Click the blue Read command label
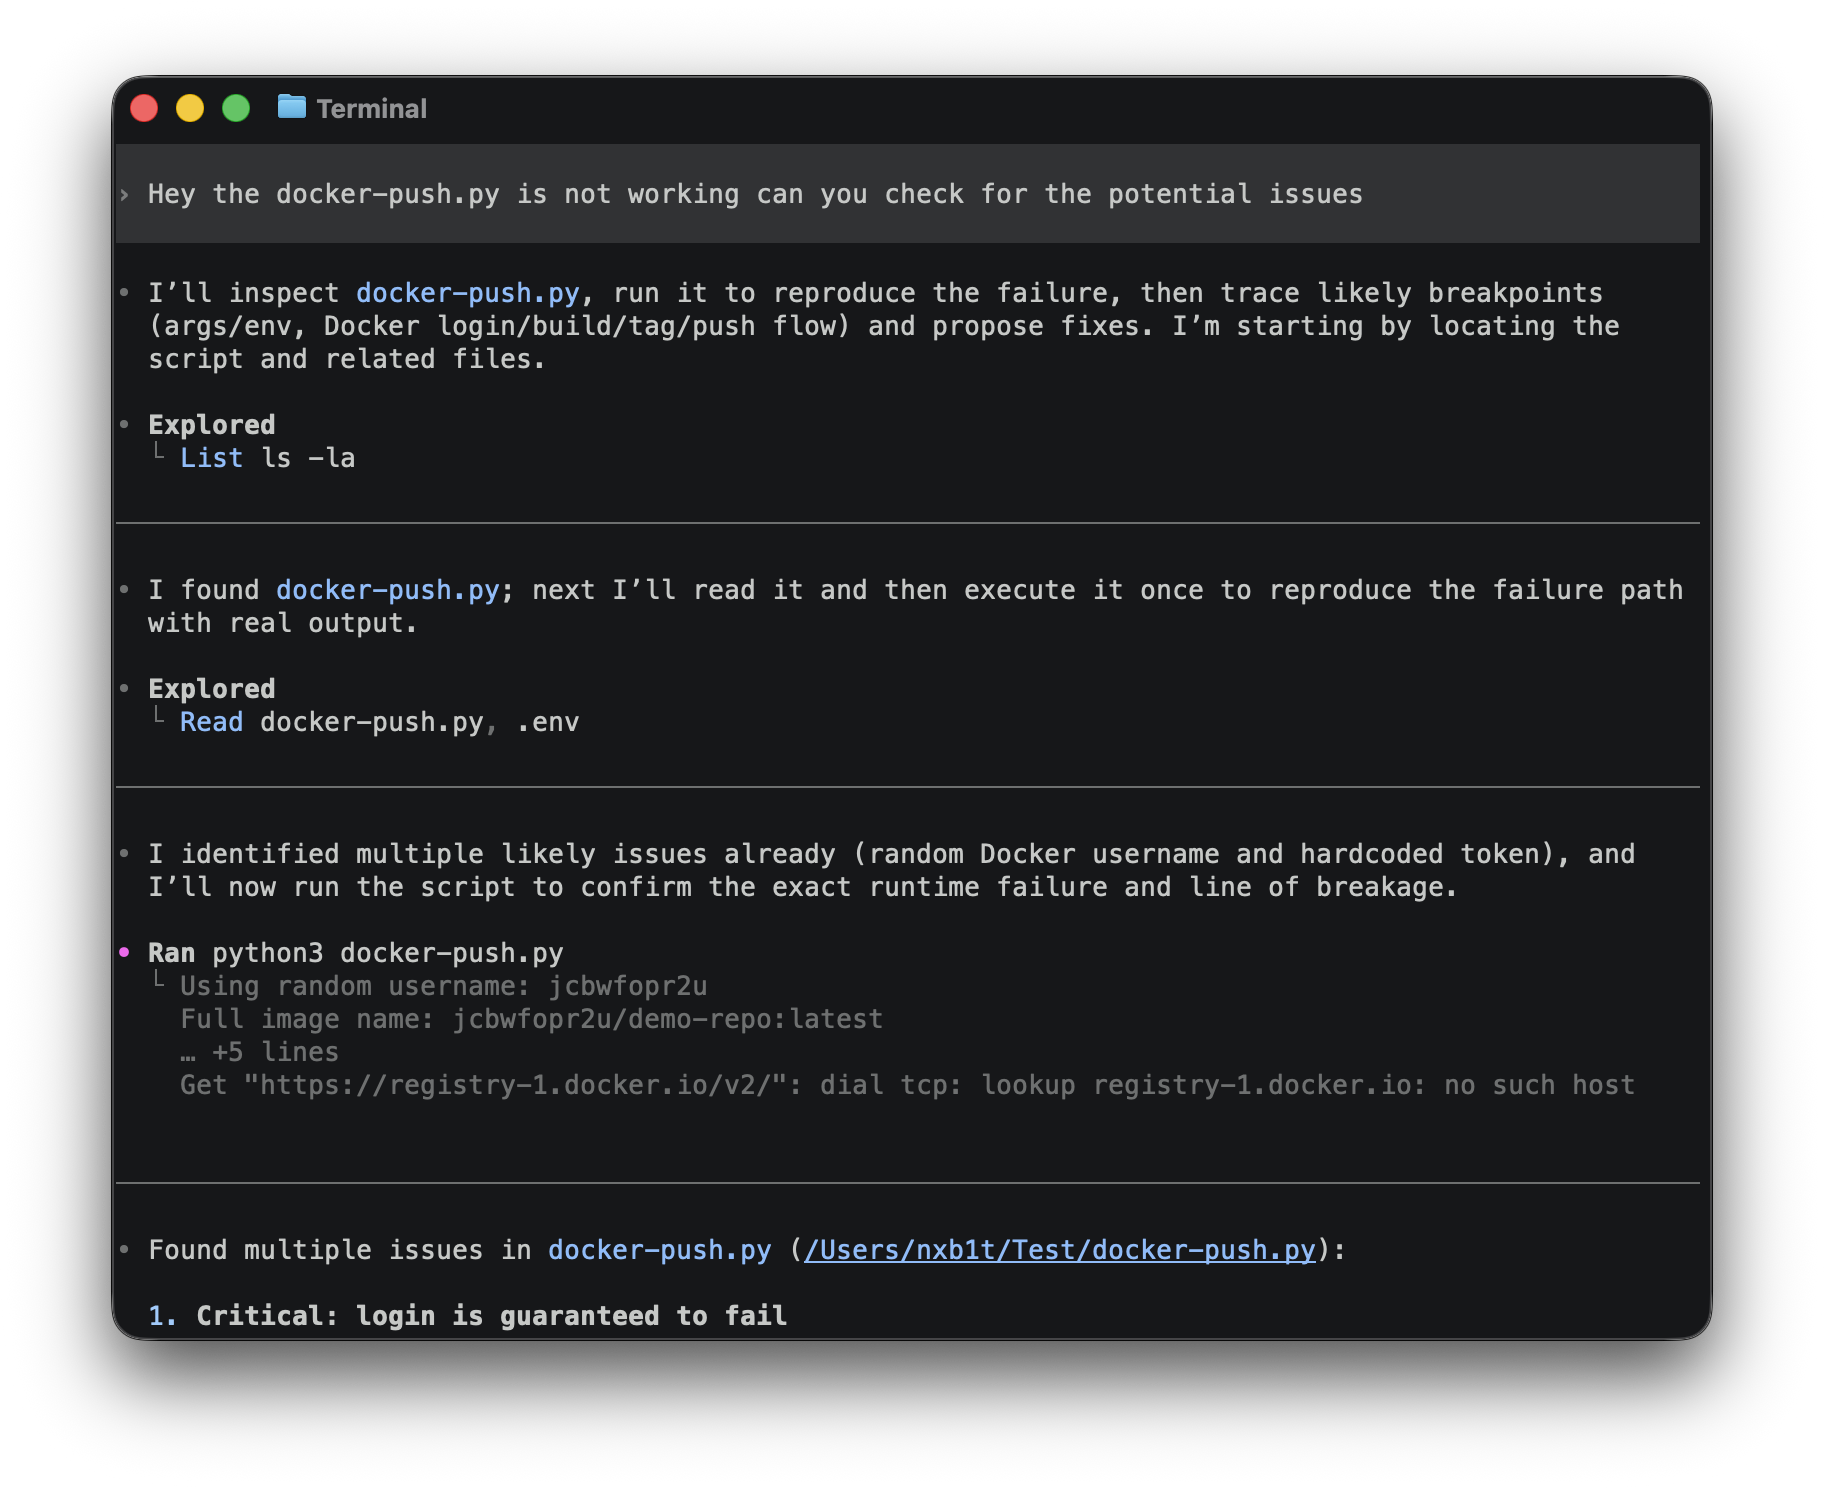 [211, 722]
